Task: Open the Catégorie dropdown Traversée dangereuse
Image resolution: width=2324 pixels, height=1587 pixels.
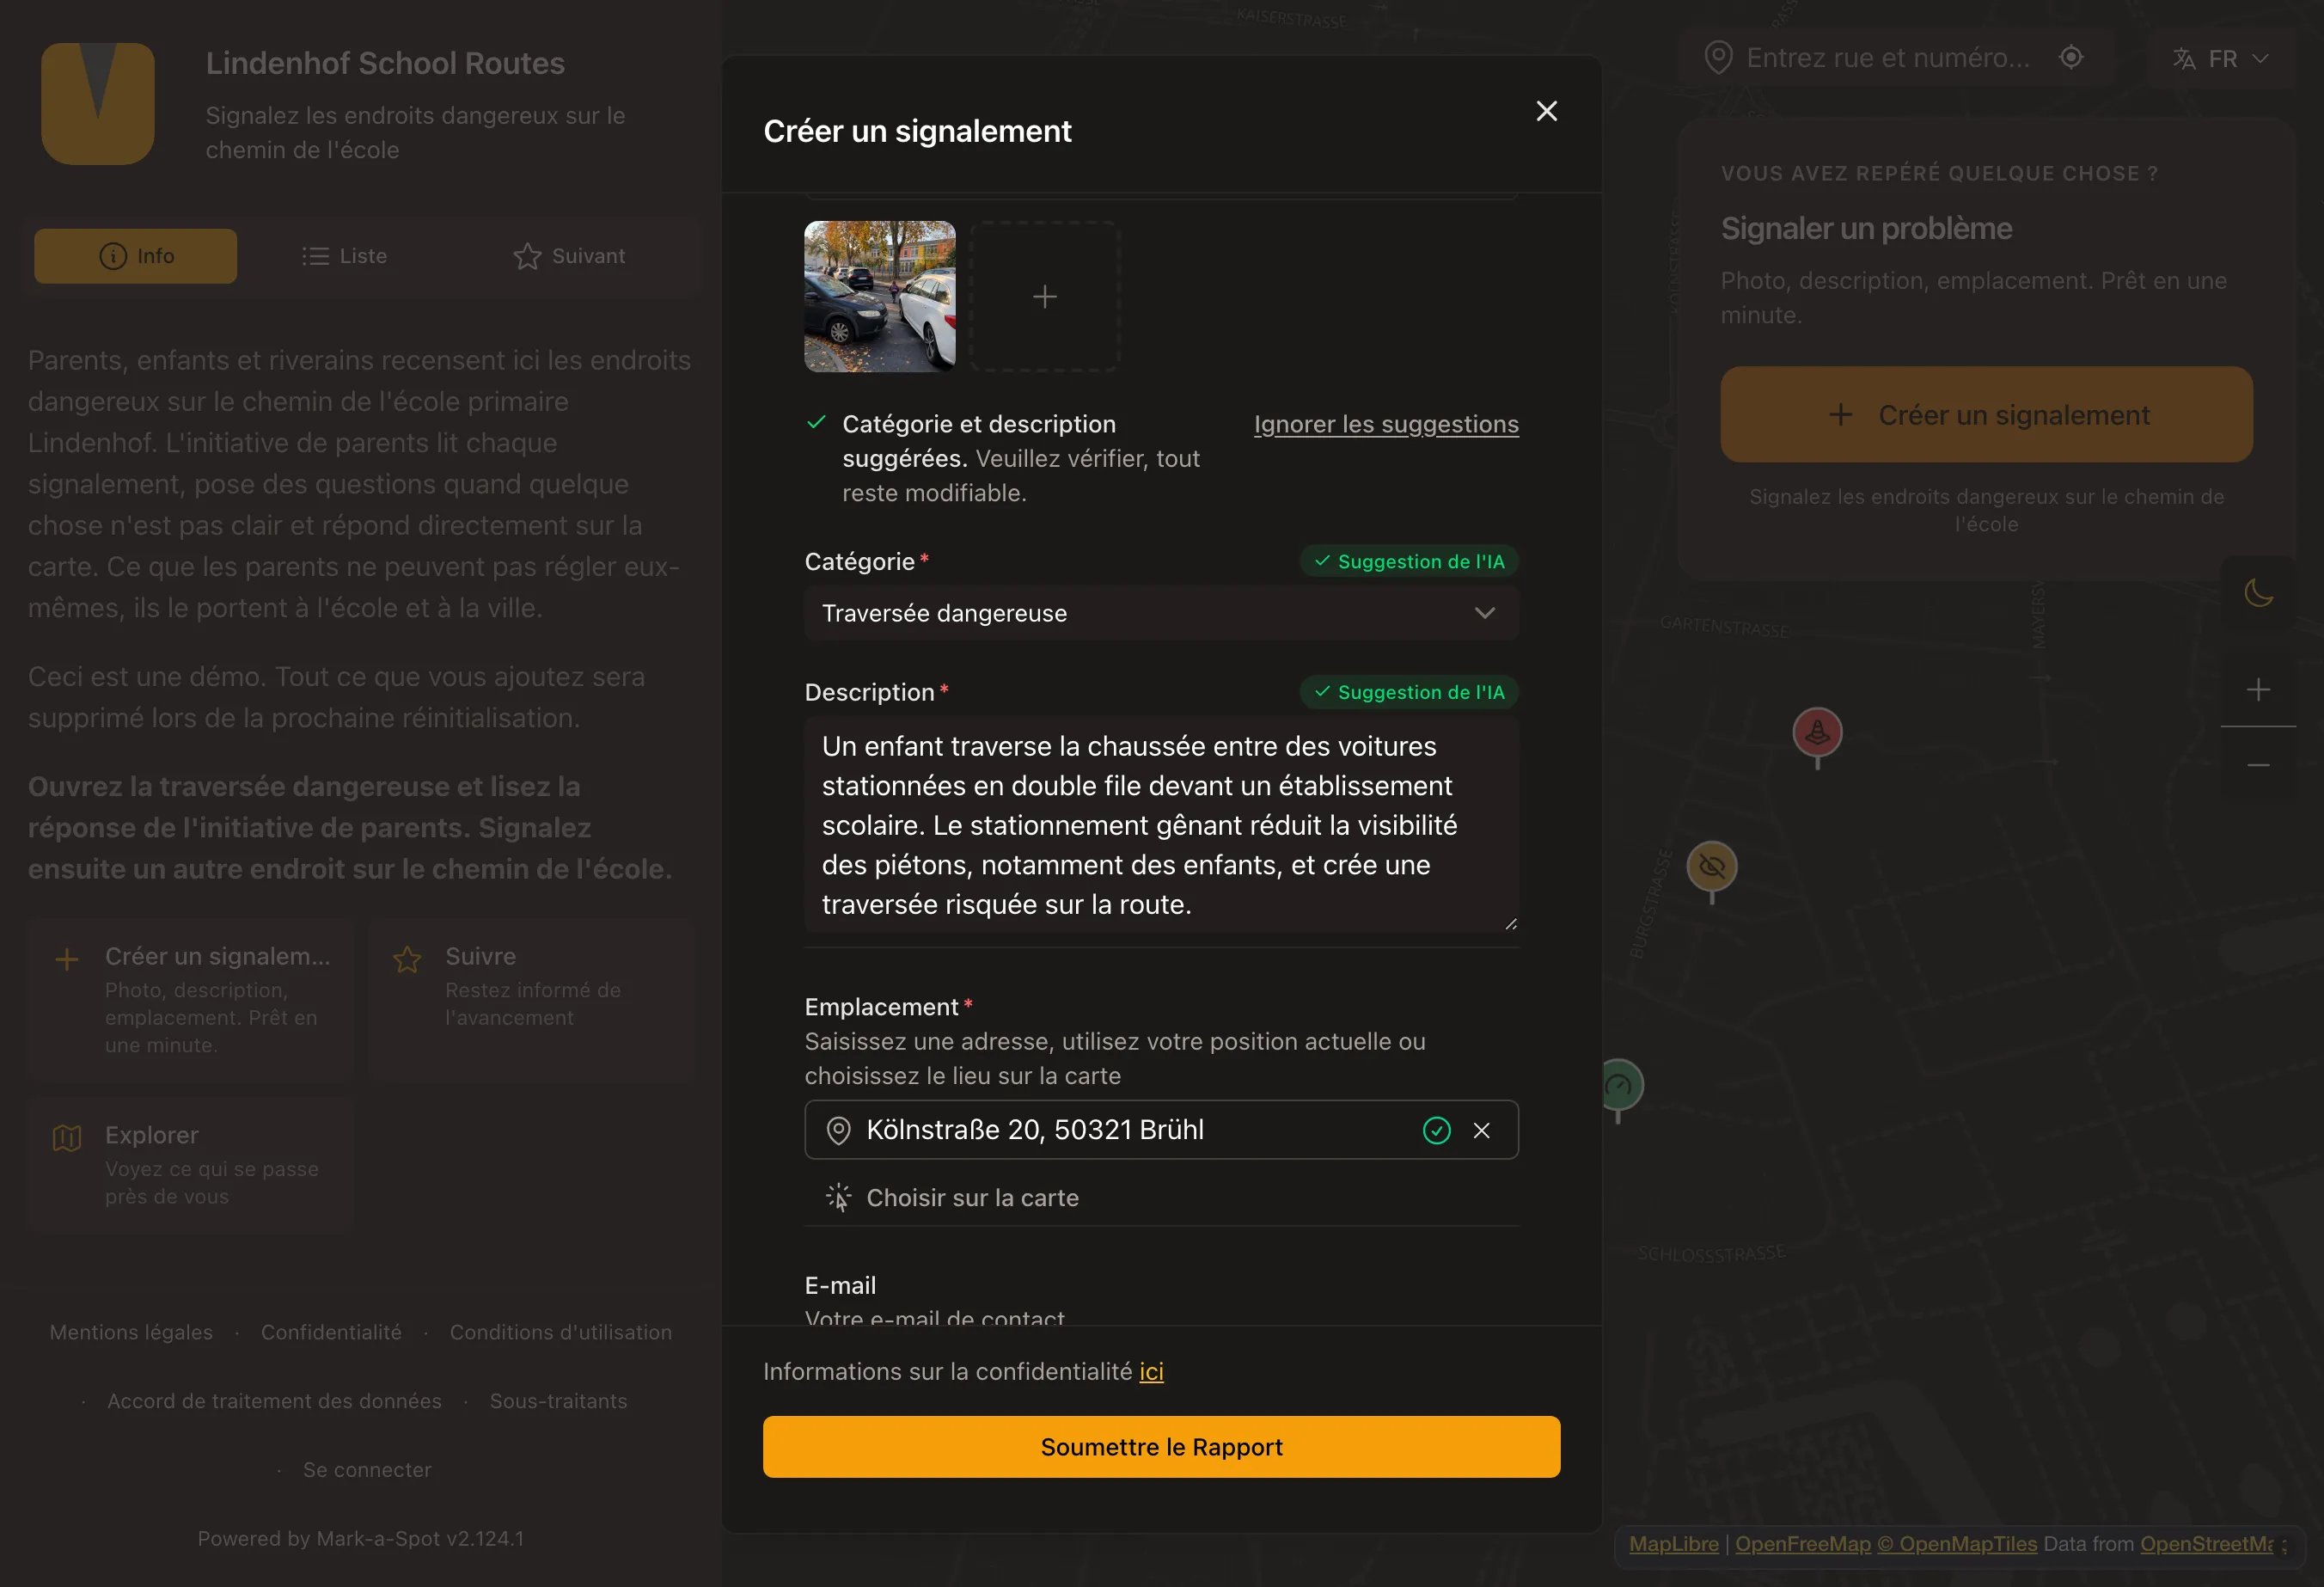Action: (x=1161, y=613)
